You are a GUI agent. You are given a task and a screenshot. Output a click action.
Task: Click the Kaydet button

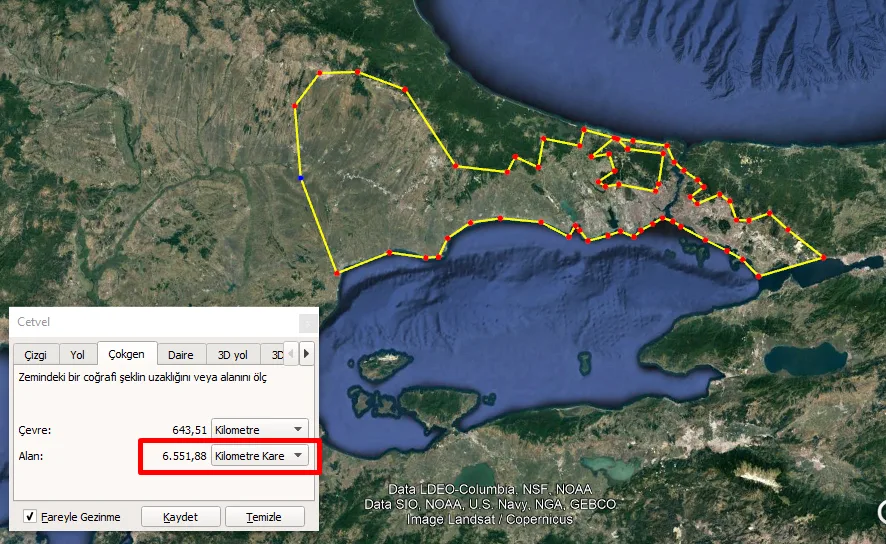[180, 517]
